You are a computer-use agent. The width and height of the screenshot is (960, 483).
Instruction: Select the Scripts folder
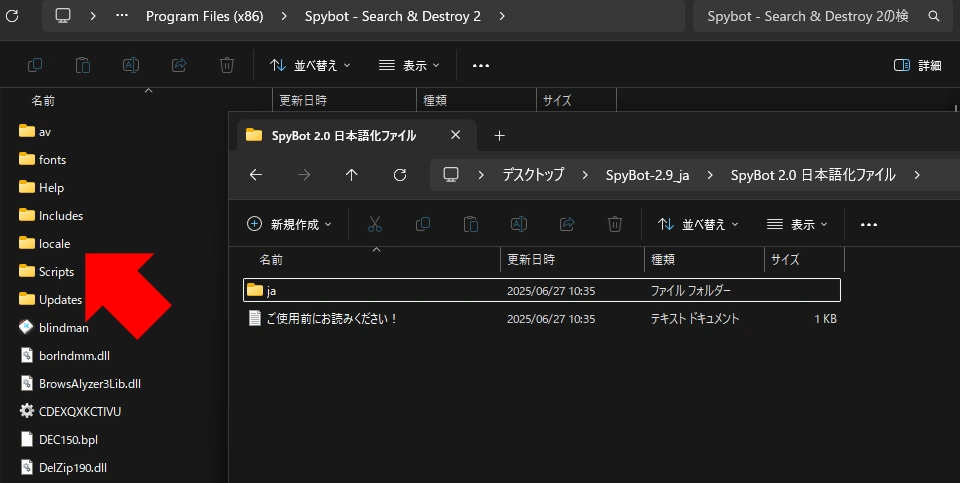47,271
